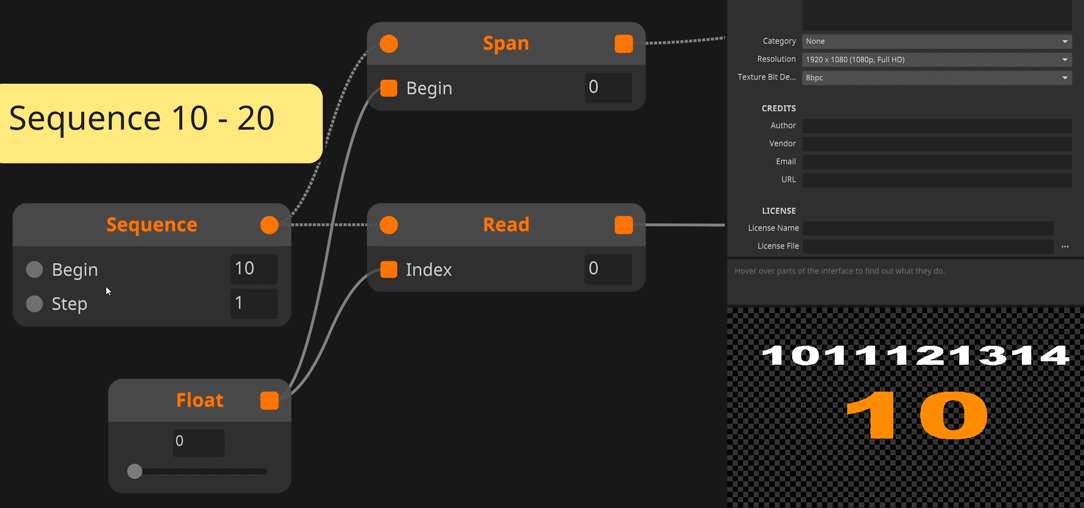Click the License Name input field
The height and width of the screenshot is (508, 1084).
tap(928, 228)
